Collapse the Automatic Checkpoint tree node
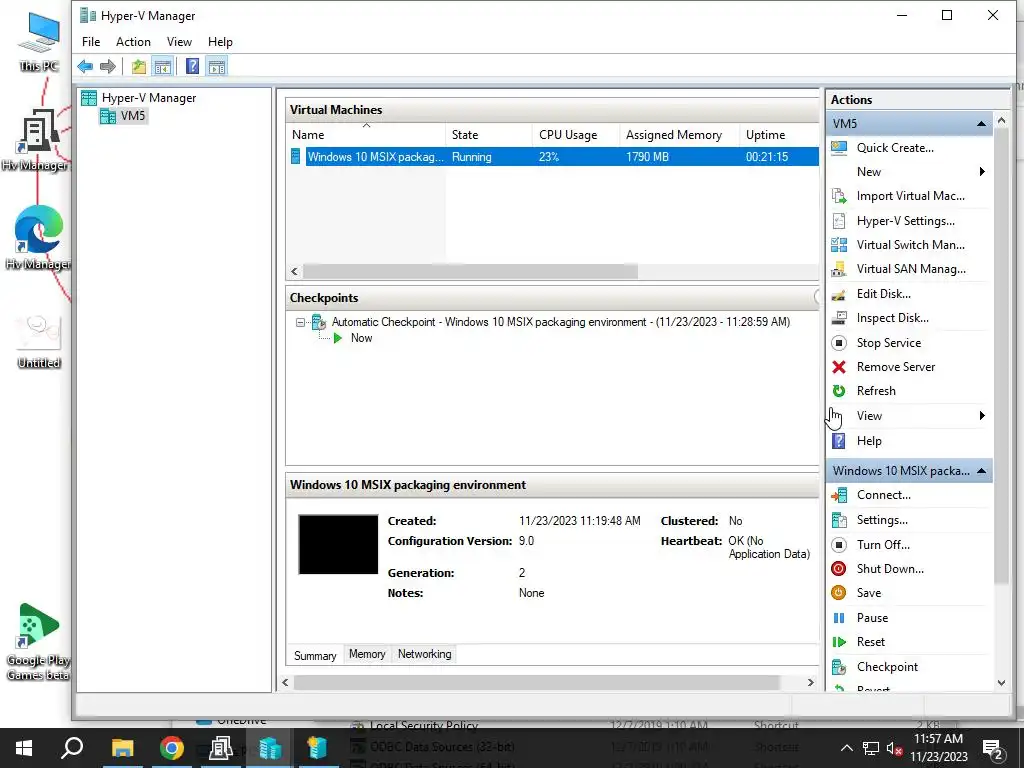 [x=300, y=322]
